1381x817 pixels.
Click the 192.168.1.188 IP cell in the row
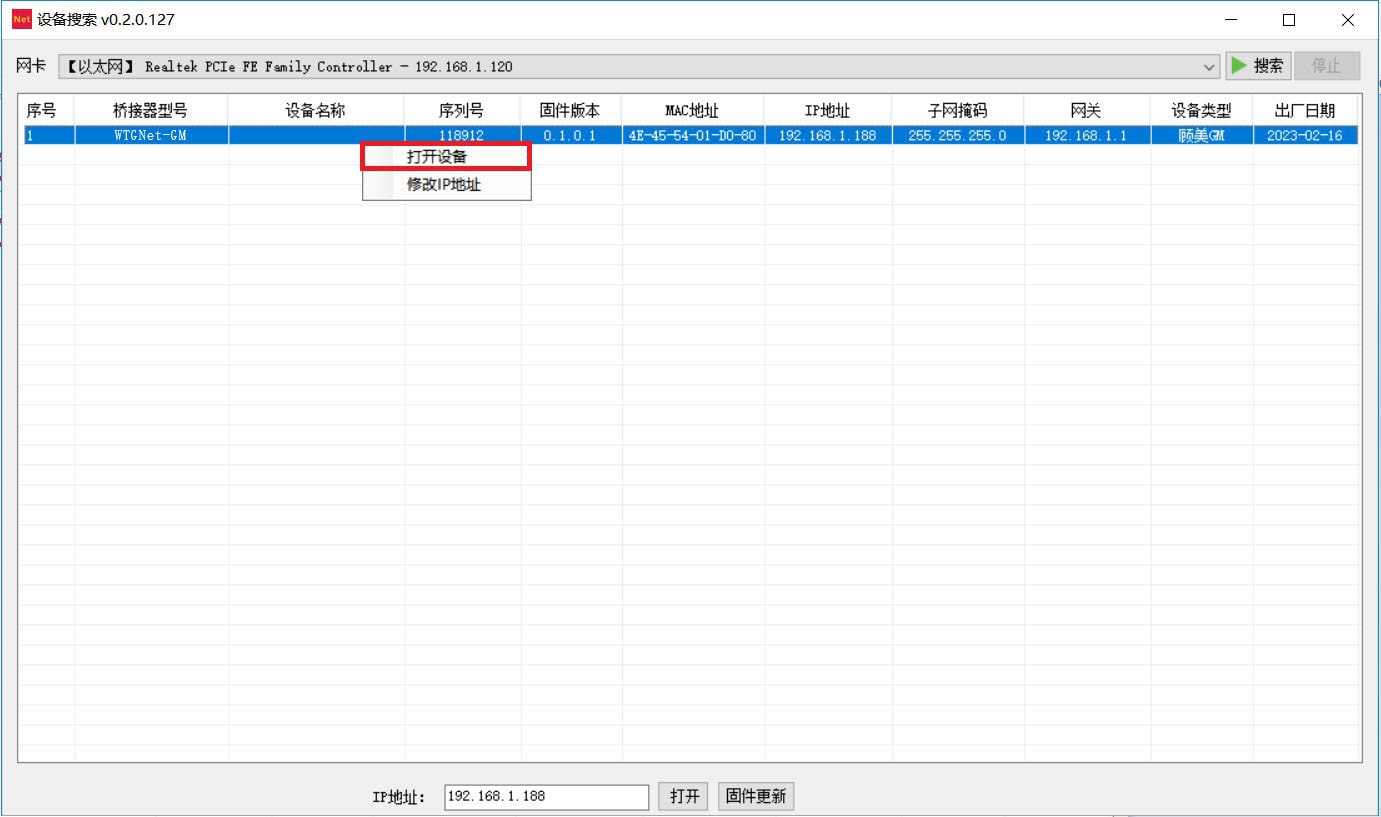click(x=827, y=136)
